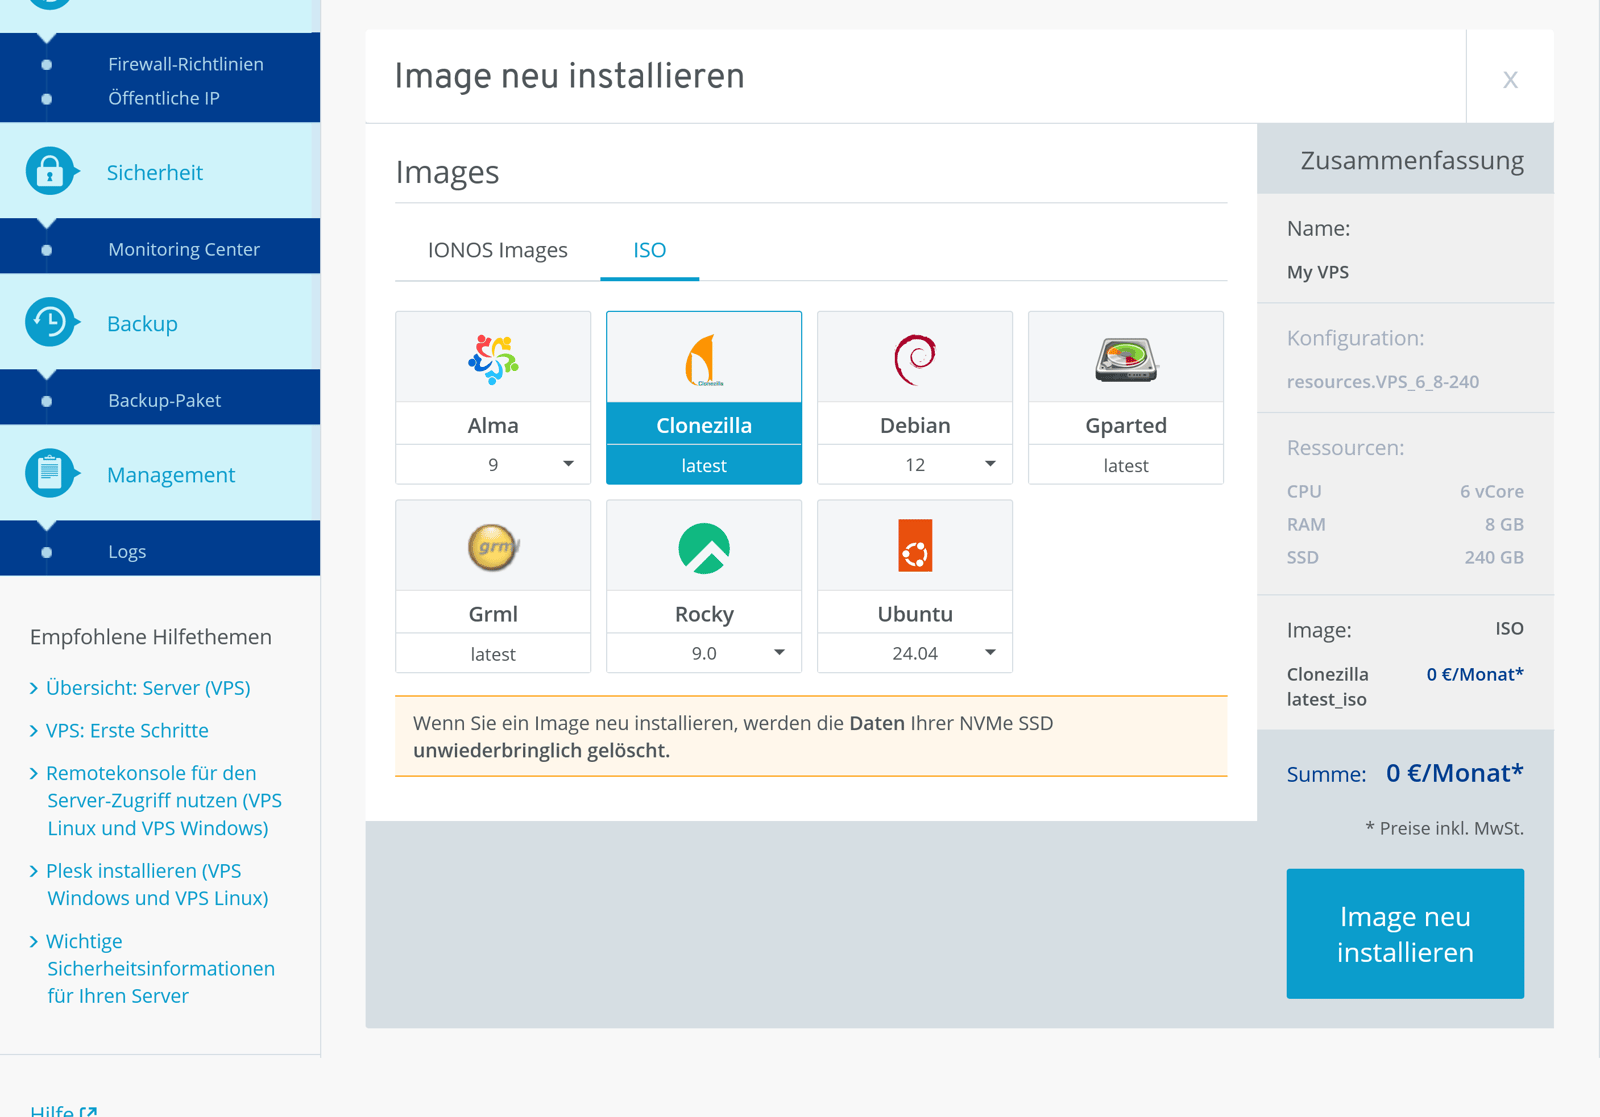This screenshot has width=1600, height=1117.
Task: Select the Debian image icon
Action: pyautogui.click(x=914, y=357)
